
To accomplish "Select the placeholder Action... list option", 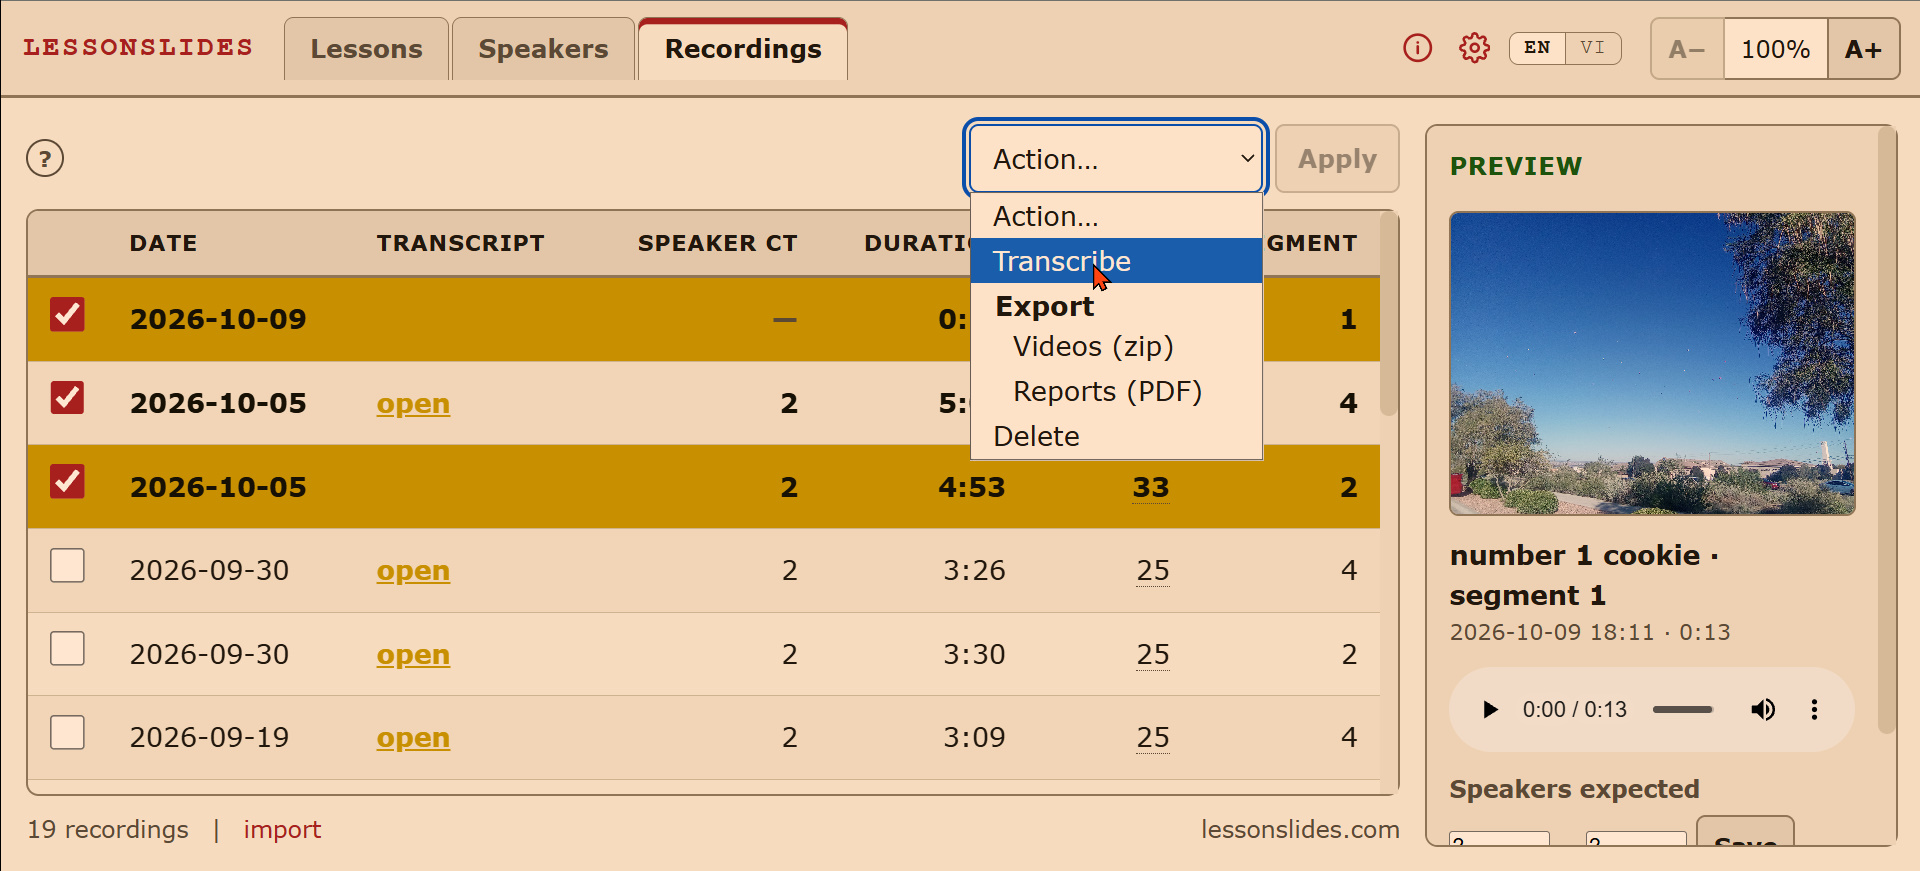I will (1116, 216).
